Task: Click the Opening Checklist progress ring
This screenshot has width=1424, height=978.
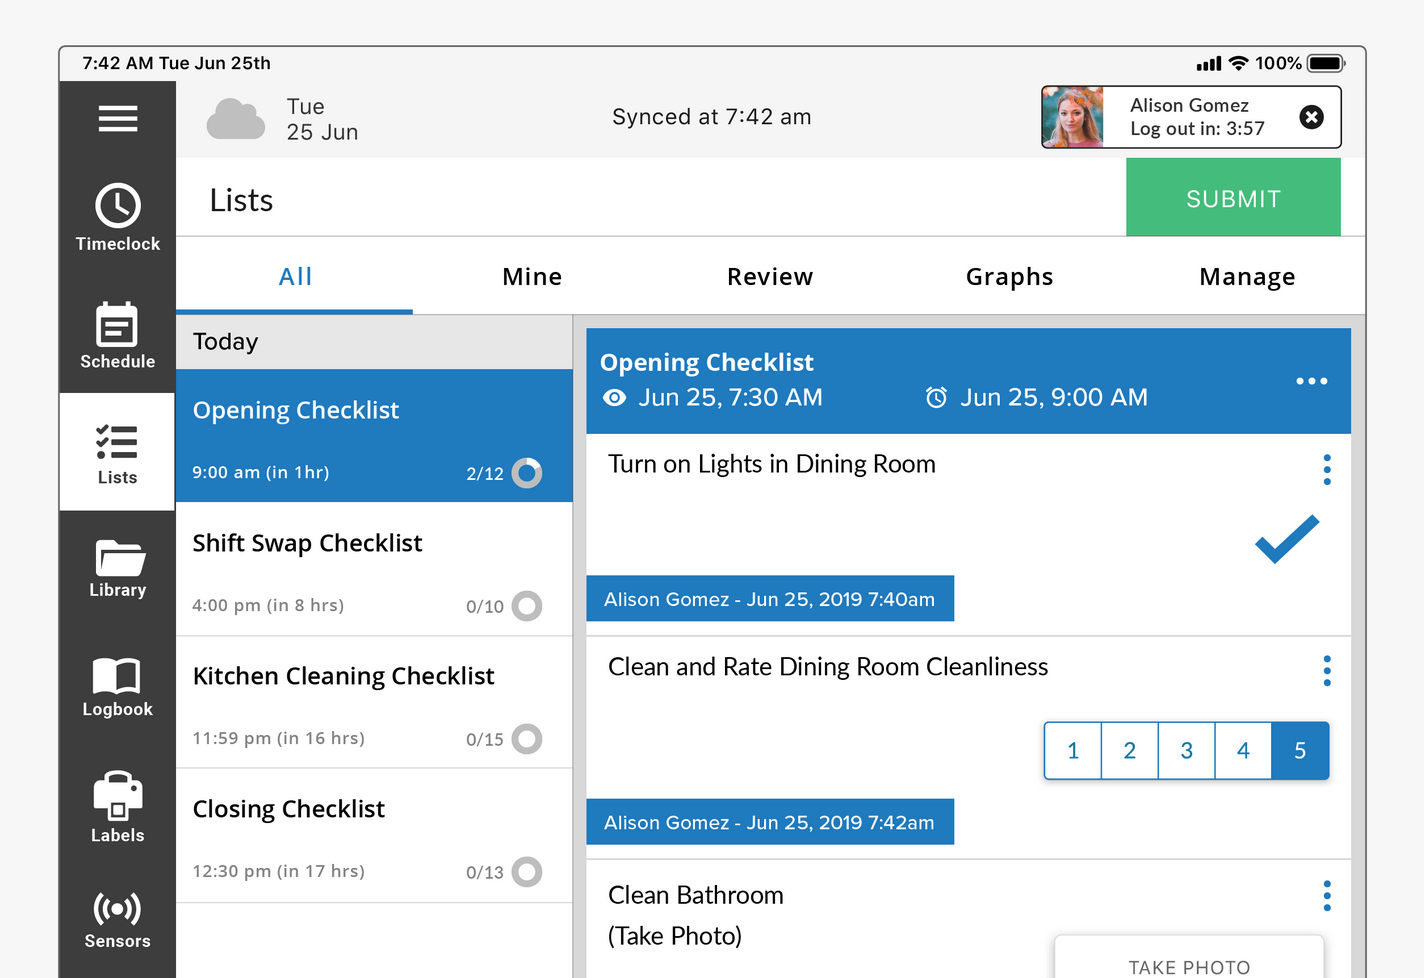Action: 527,473
